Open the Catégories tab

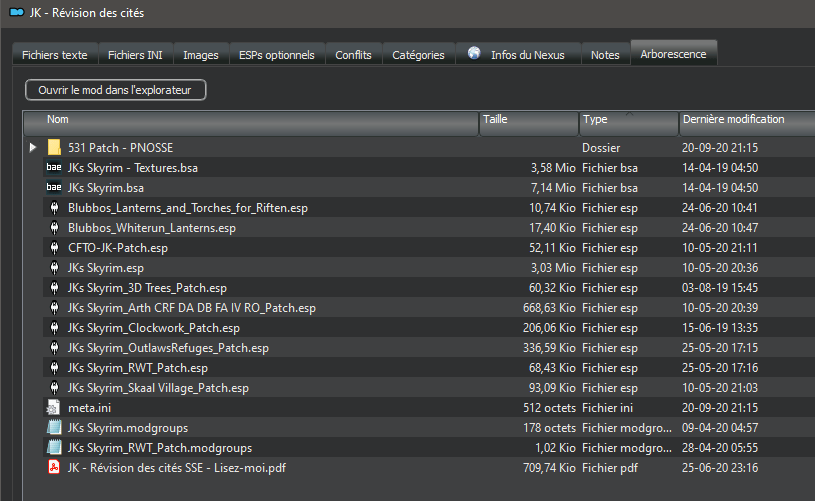pos(418,55)
